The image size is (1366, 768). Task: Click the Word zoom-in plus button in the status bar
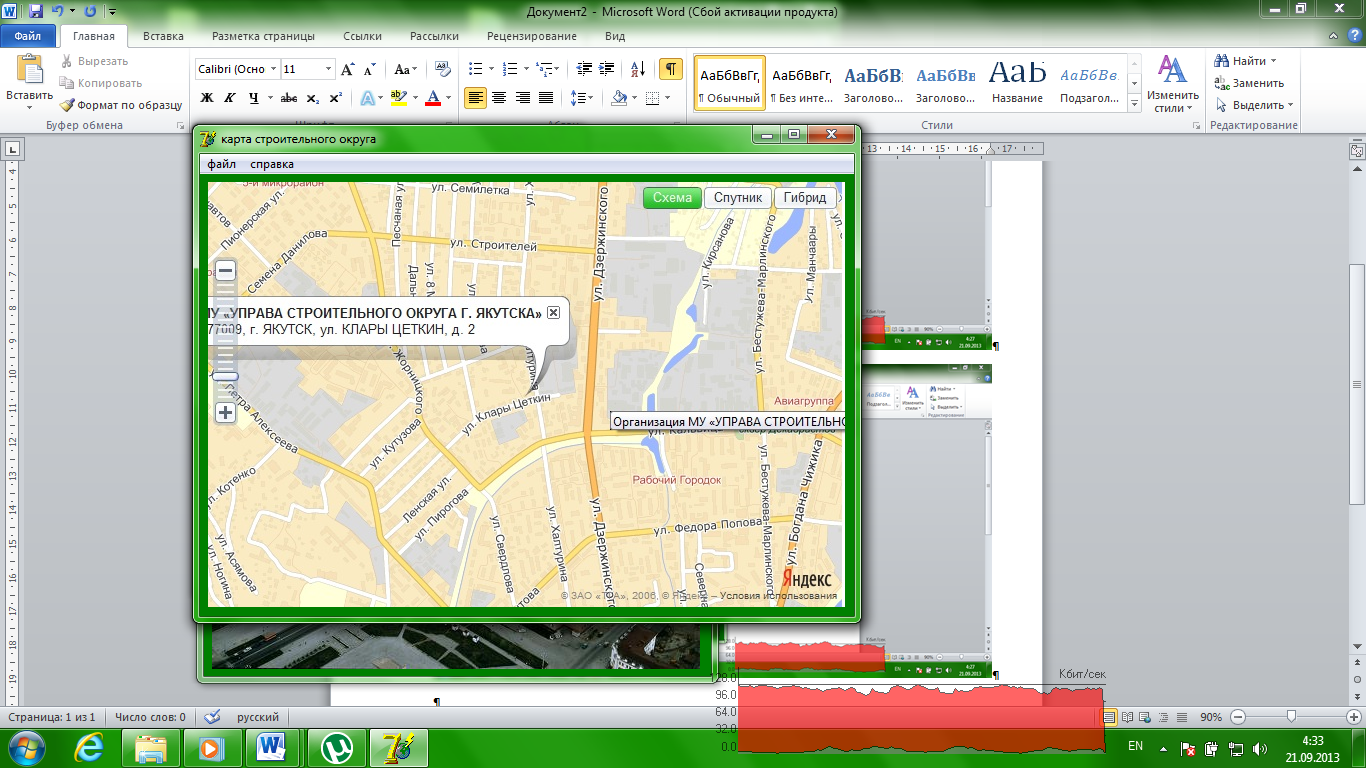coord(1352,717)
